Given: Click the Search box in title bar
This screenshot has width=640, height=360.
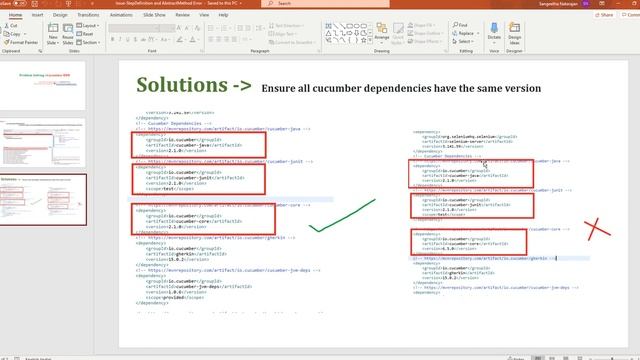Looking at the screenshot, I should coord(325,4).
